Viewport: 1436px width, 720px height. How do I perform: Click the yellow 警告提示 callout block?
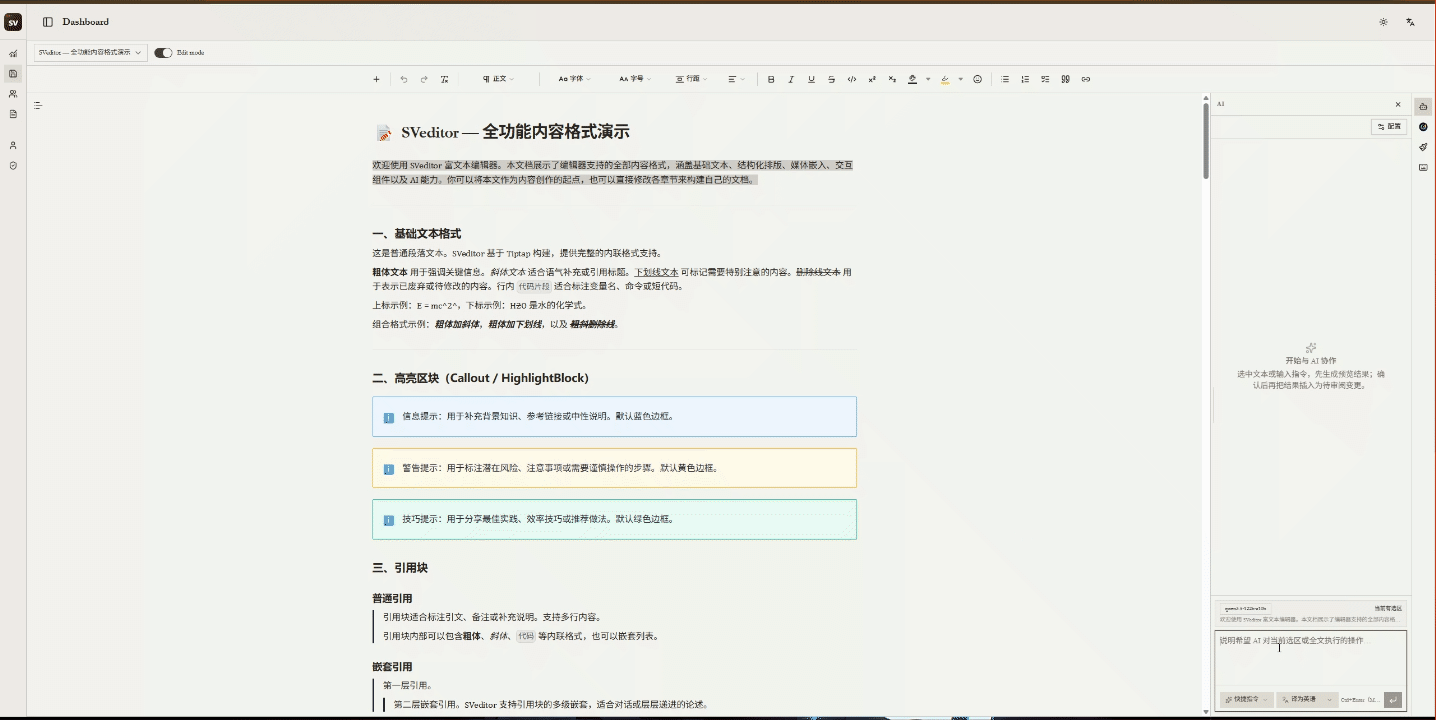click(x=614, y=468)
